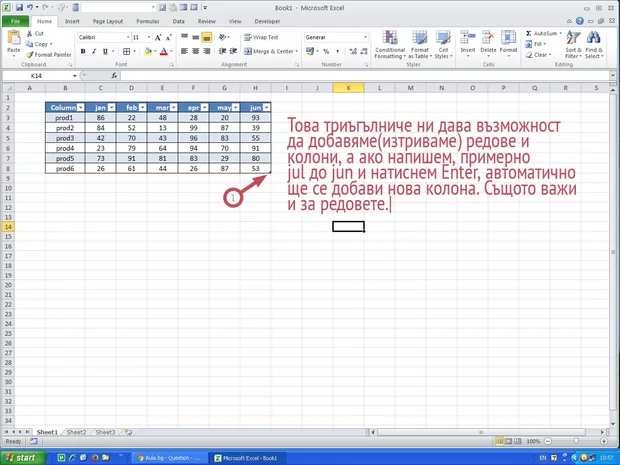Toggle Bold formatting
This screenshot has height=465, width=620.
coord(83,51)
